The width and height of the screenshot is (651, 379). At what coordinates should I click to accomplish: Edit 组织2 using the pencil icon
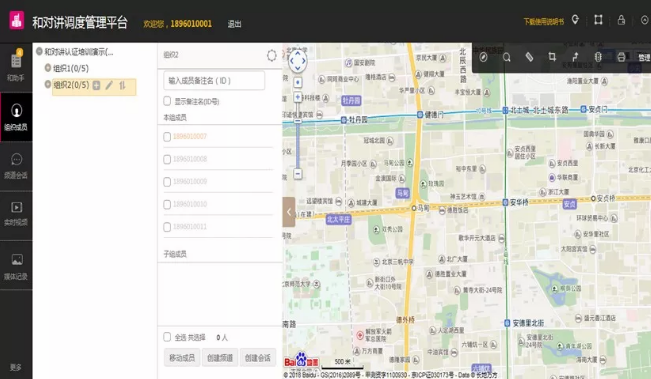point(109,86)
